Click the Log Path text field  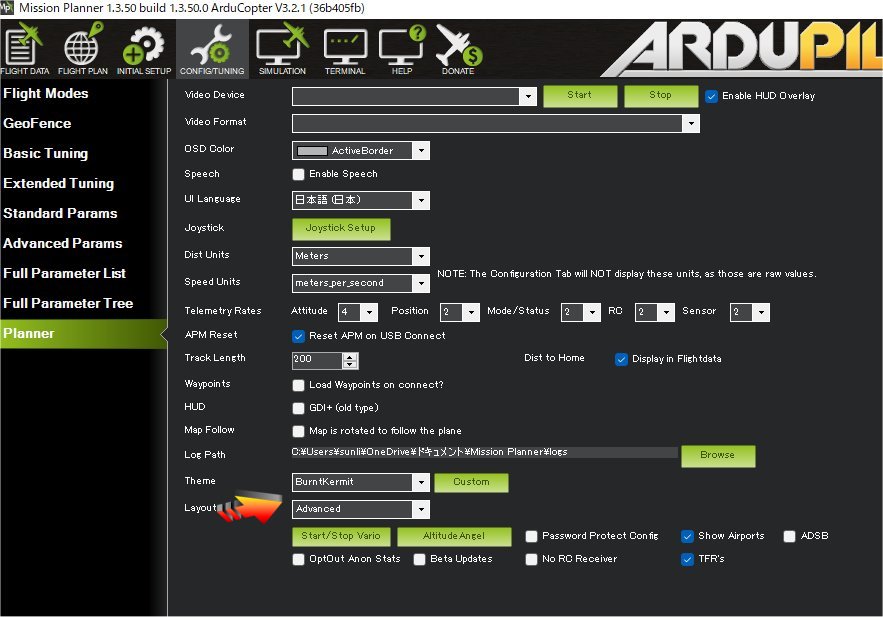pyautogui.click(x=484, y=452)
